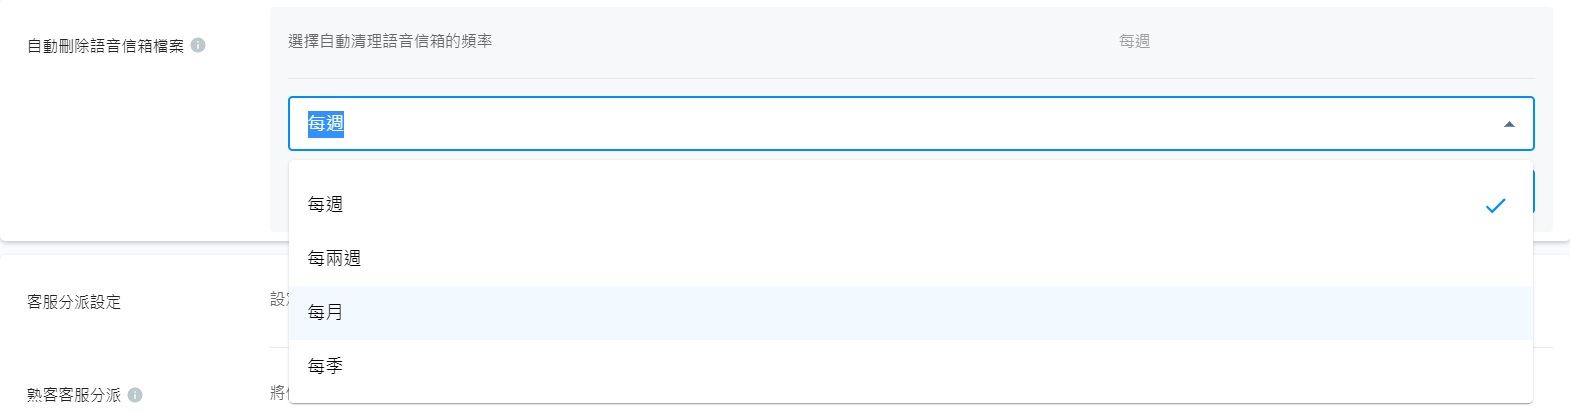
Task: Click the blue checkmark in the dropdown list
Action: click(x=1495, y=205)
